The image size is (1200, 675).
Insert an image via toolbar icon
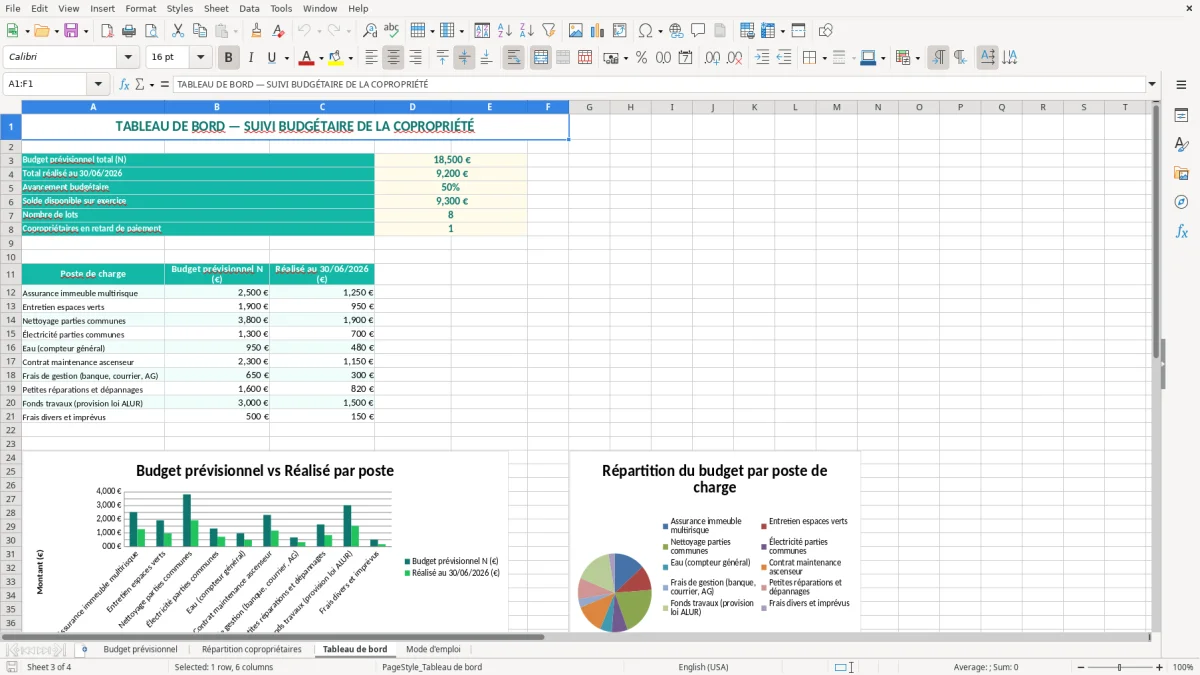point(576,31)
